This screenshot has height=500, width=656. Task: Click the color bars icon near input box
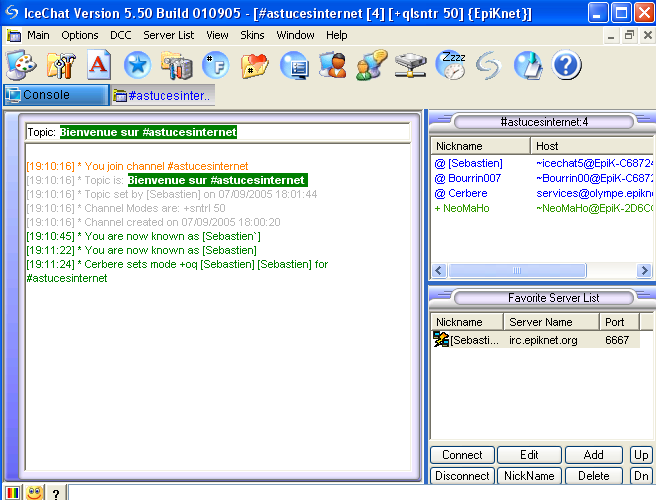click(x=13, y=492)
